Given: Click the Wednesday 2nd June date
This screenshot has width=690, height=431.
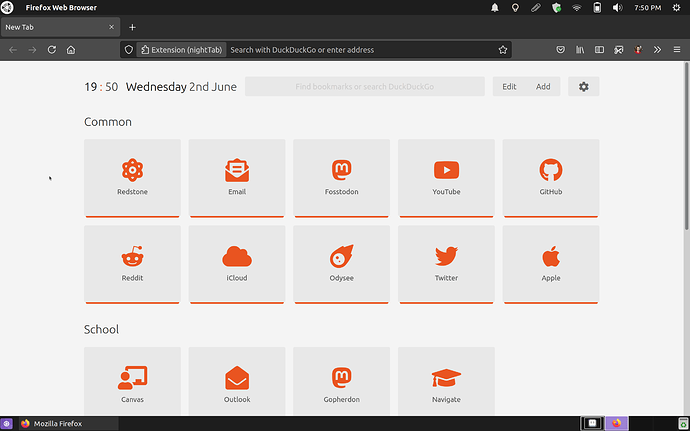Looking at the screenshot, I should [181, 87].
